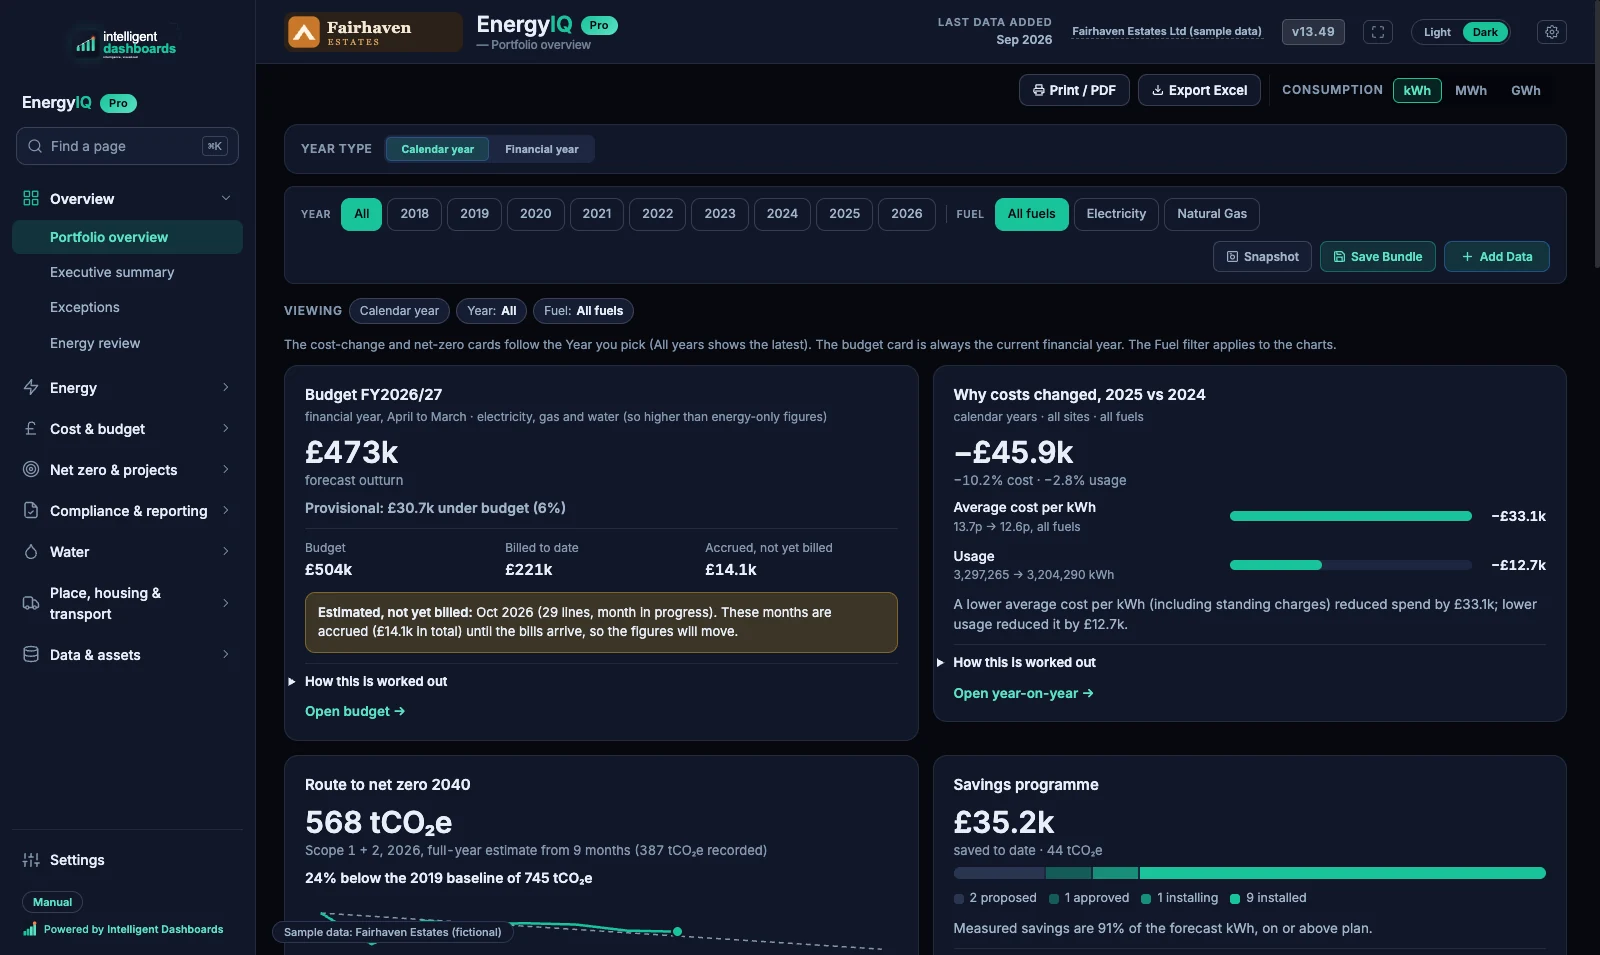Set consumption unit to kWh

[1417, 90]
